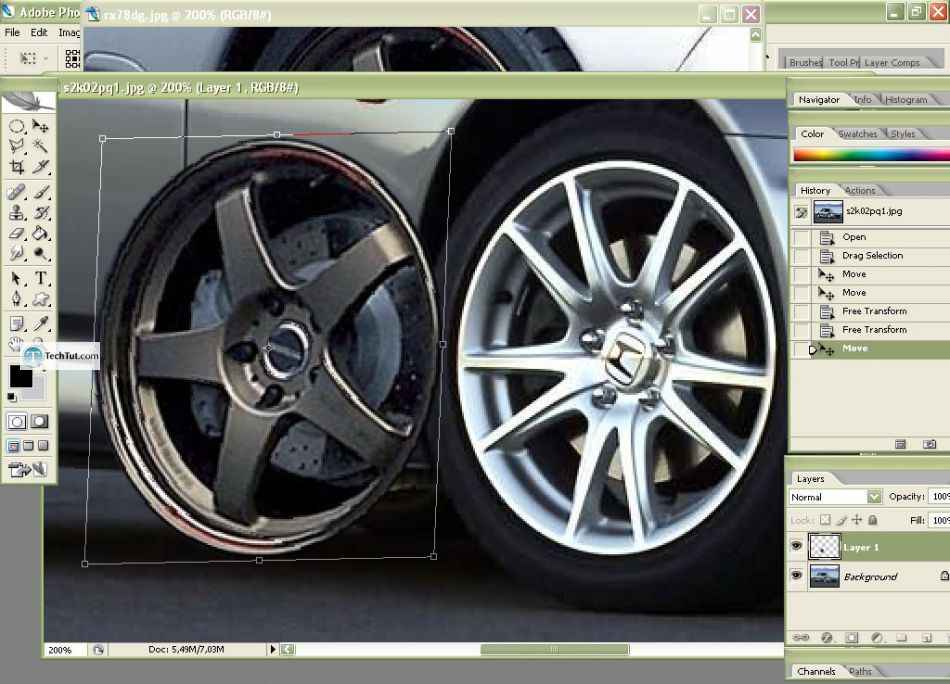Click the foreground color black swatch

(x=21, y=376)
